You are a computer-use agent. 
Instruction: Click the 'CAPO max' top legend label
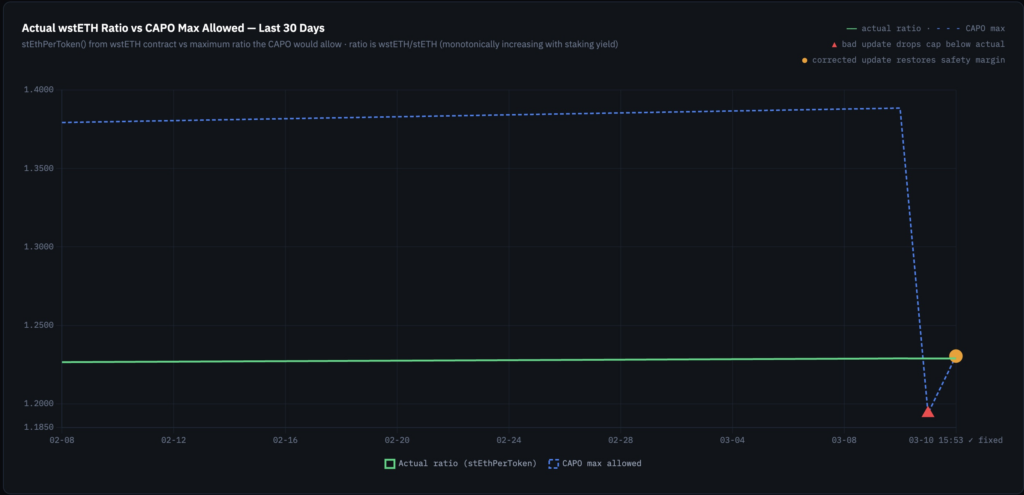tap(985, 29)
